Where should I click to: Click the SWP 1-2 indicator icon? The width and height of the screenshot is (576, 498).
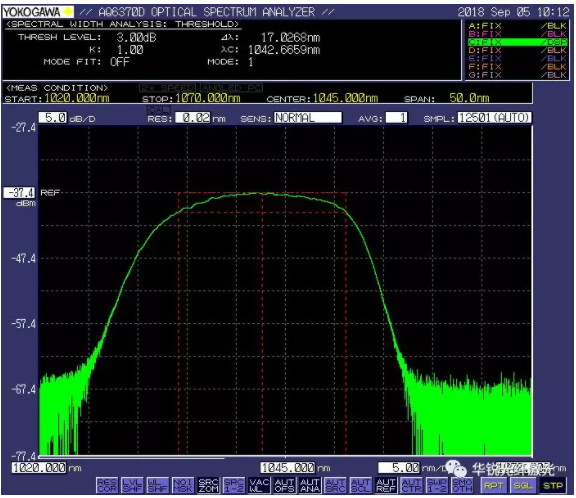(437, 485)
